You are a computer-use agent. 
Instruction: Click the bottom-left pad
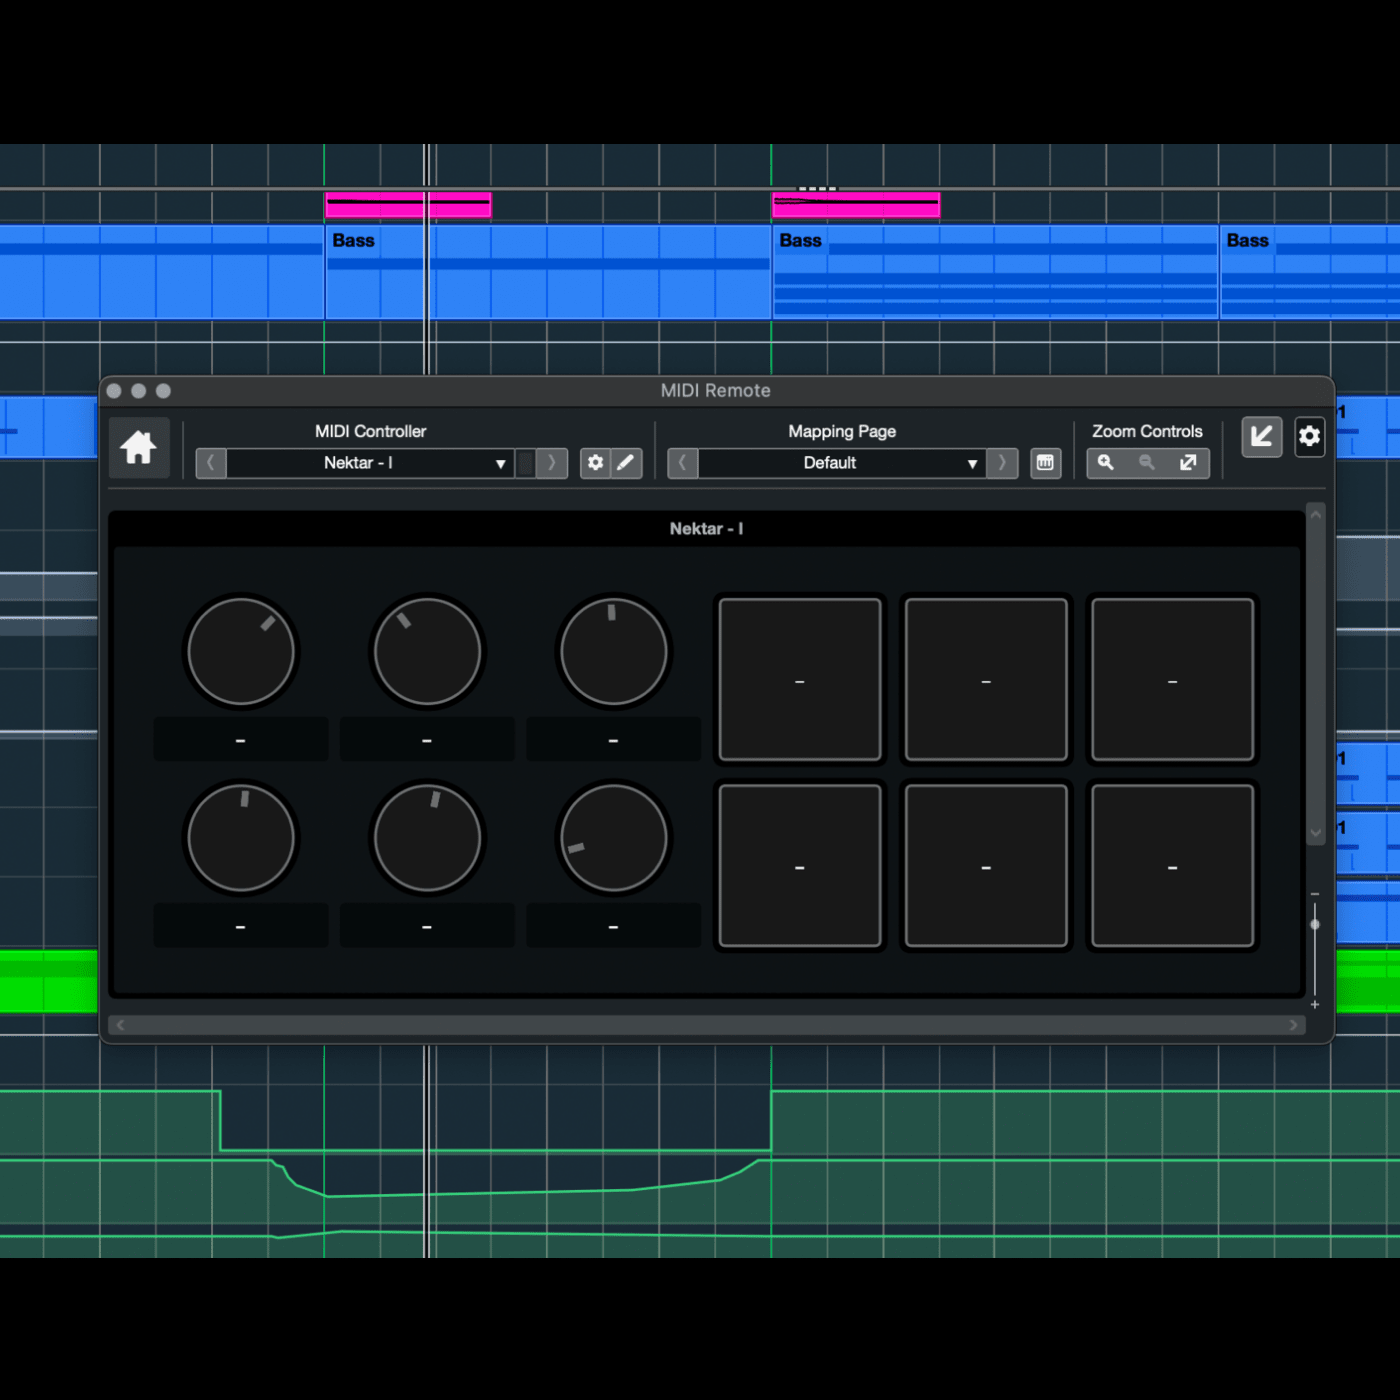point(800,866)
